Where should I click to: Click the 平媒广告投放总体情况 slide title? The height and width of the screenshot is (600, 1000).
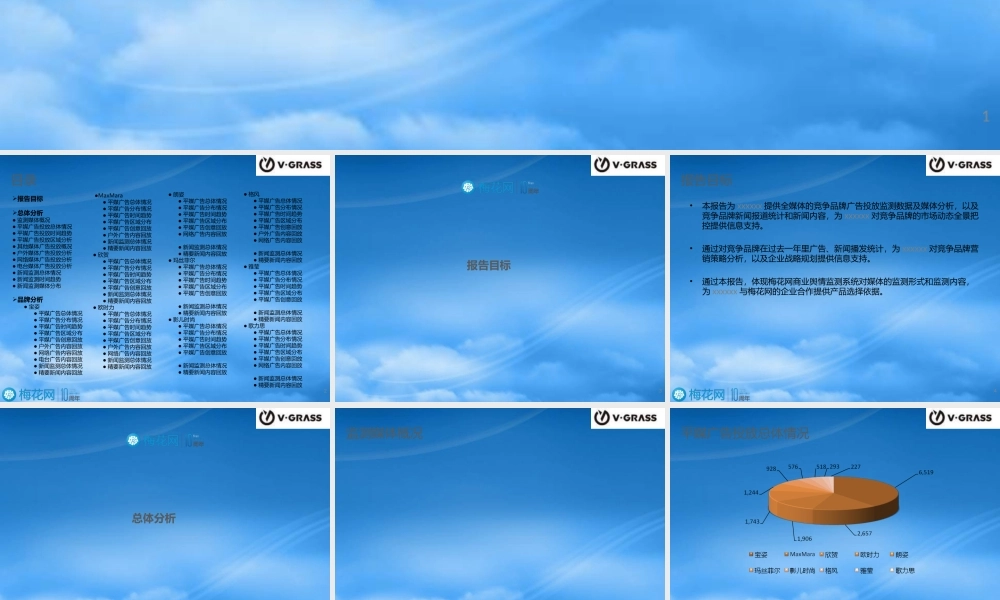746,434
